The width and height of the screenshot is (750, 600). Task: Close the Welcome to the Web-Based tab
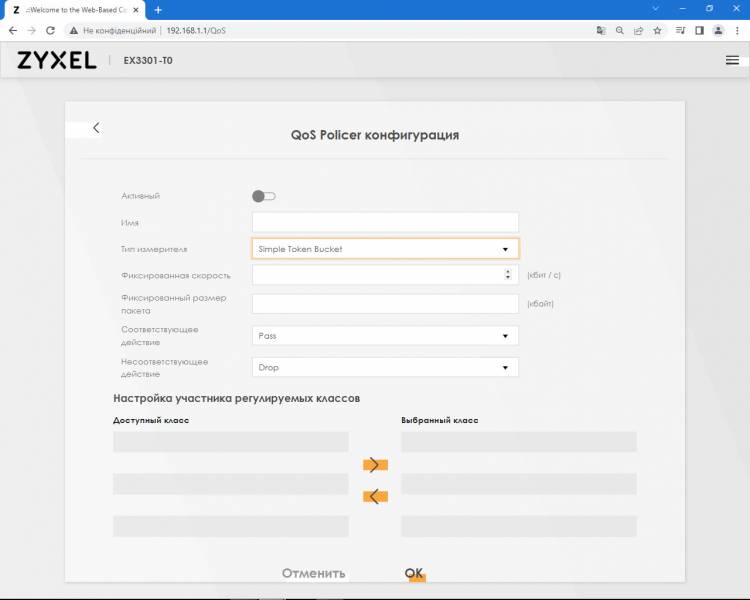[x=135, y=10]
